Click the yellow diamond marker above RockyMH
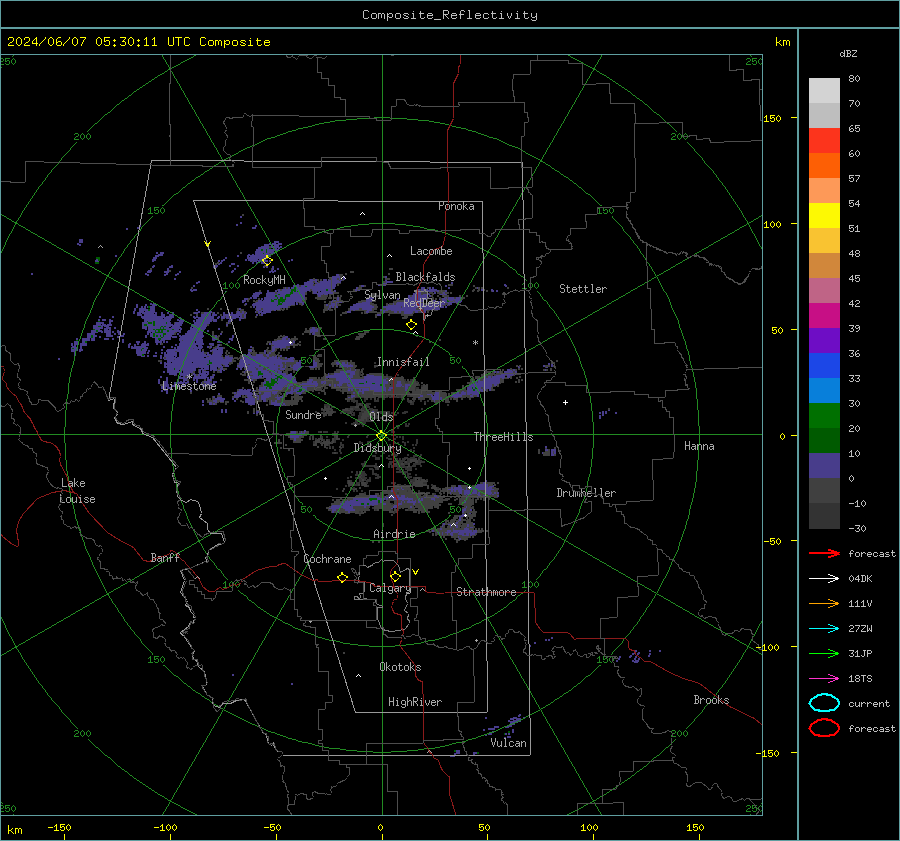The height and width of the screenshot is (841, 900). 267,261
